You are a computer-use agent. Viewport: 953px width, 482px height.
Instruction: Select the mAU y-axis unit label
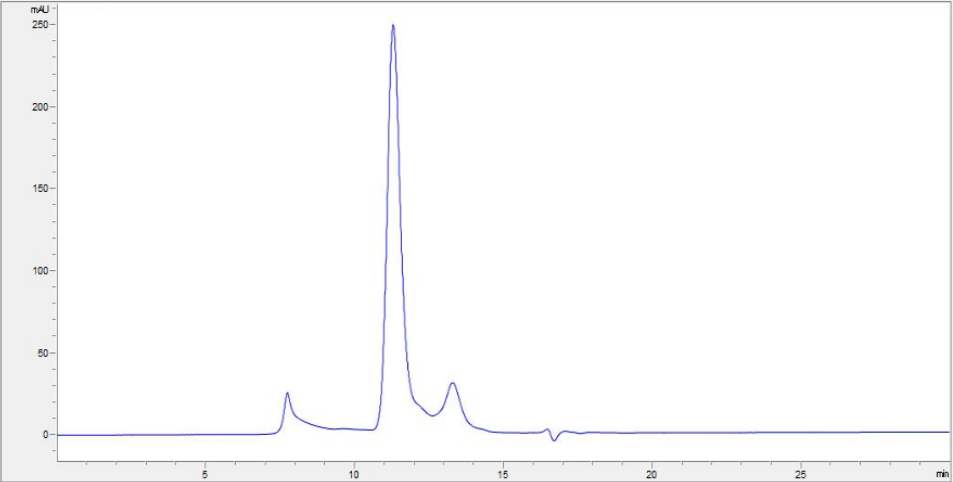pos(39,9)
